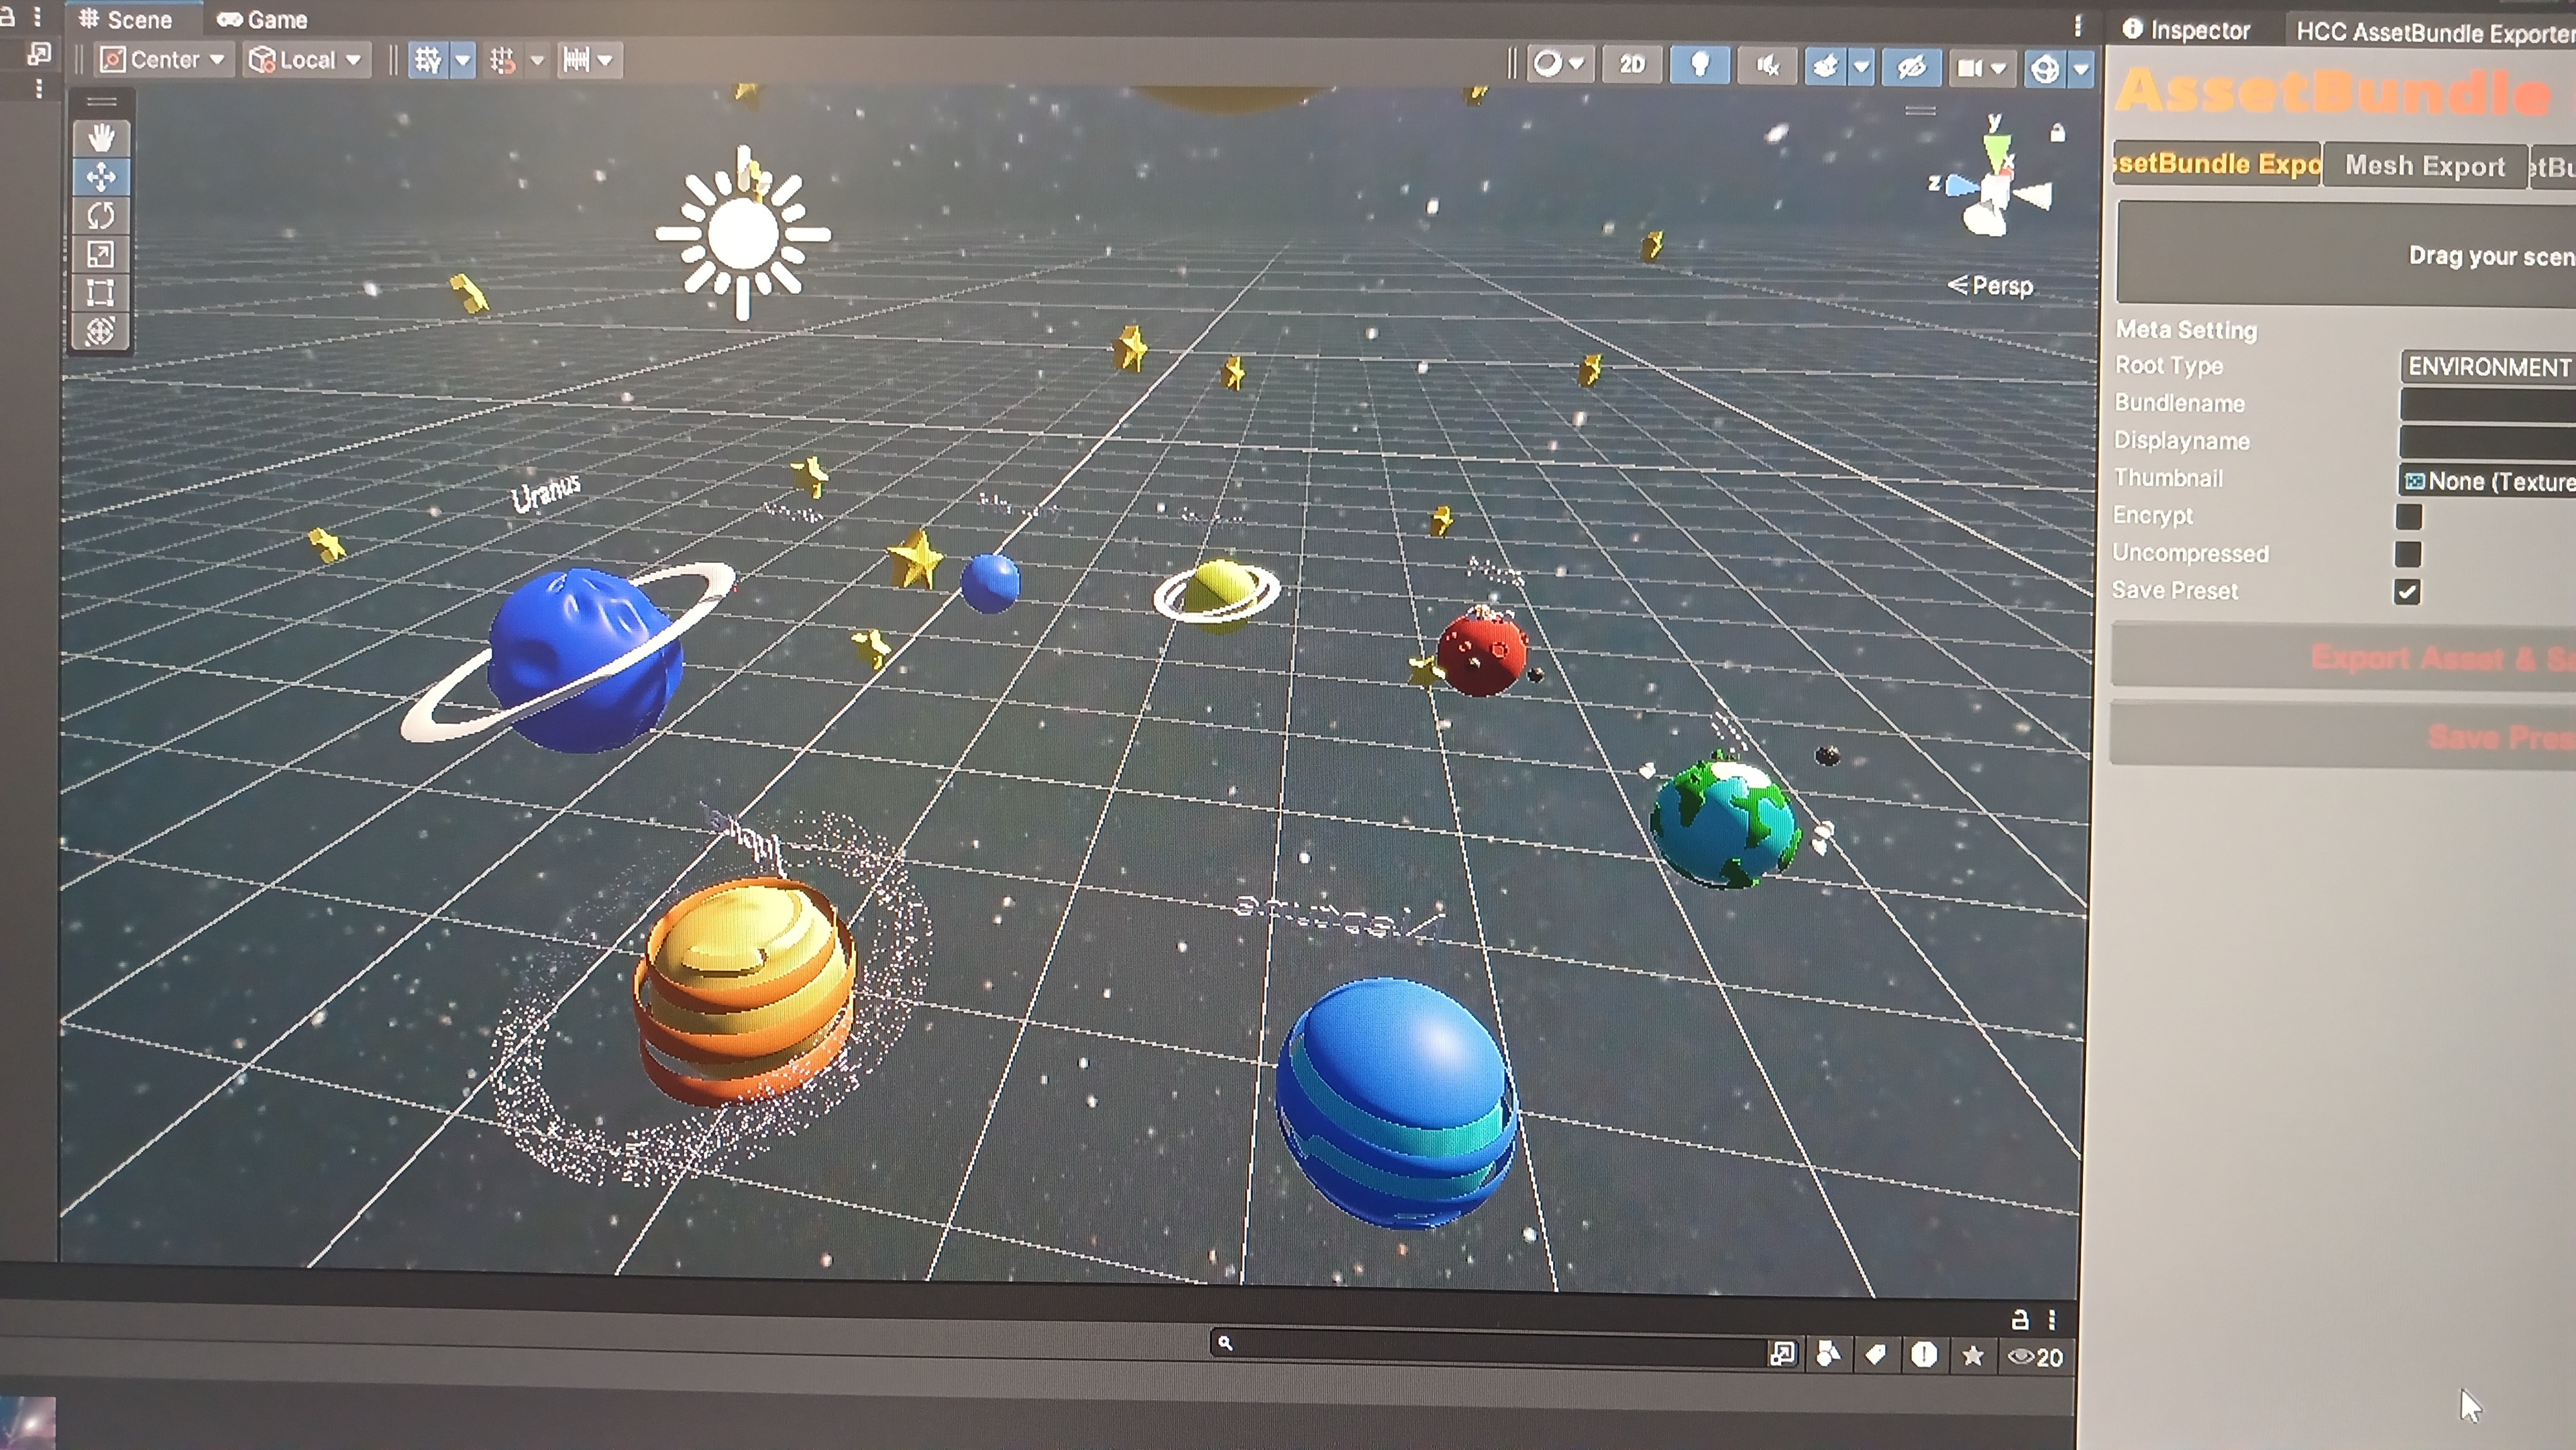
Task: Mute scene audio toggle icon
Action: coord(1767,66)
